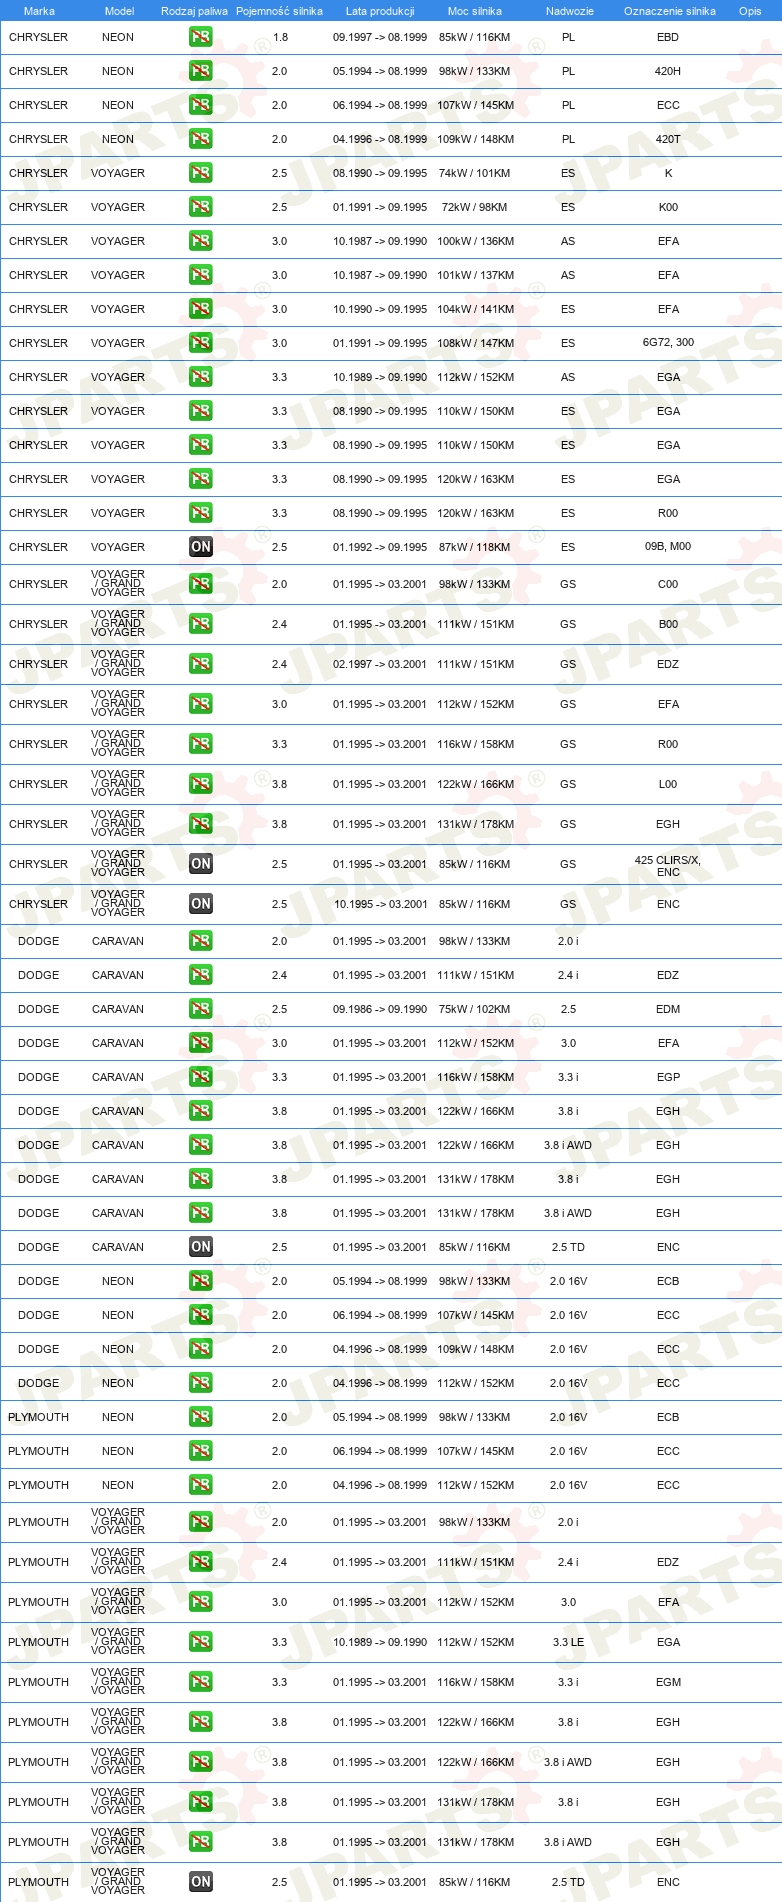Click the PB icon in the 104kW / 141KM row
The width and height of the screenshot is (782, 1902).
tap(201, 309)
